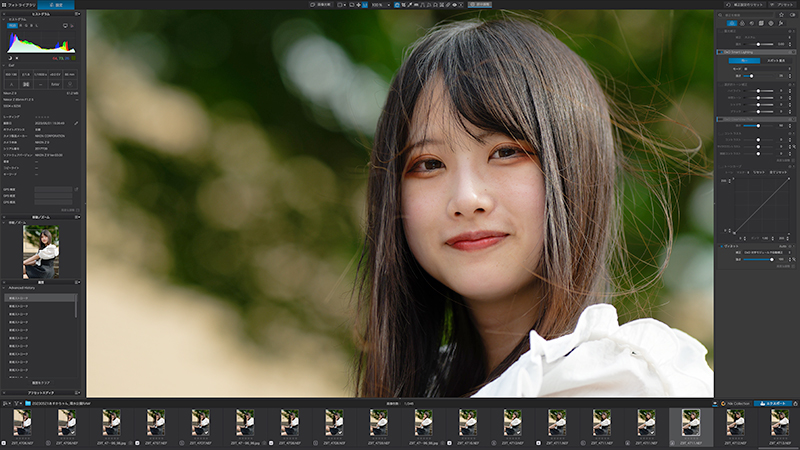Image resolution: width=800 pixels, height=450 pixels.
Task: Open the zoom percentage dropdown showing 100%
Action: [x=380, y=5]
